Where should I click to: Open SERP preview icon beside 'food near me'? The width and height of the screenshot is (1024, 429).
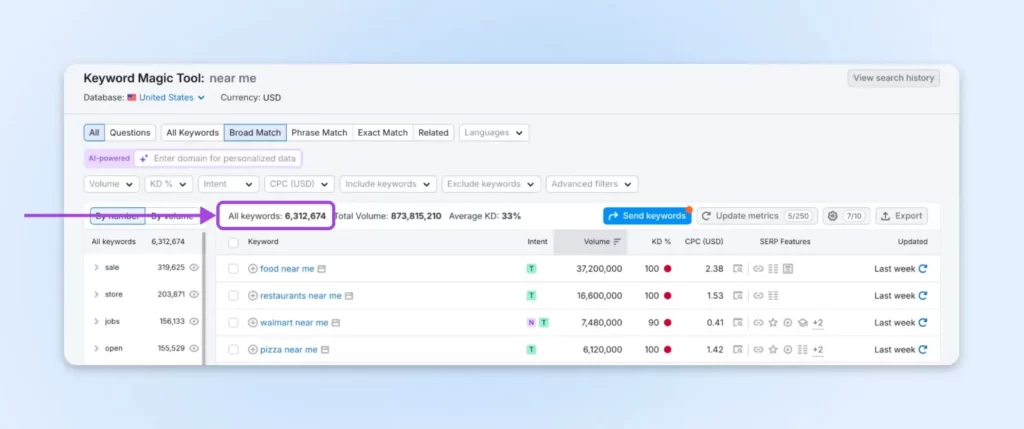[x=322, y=268]
